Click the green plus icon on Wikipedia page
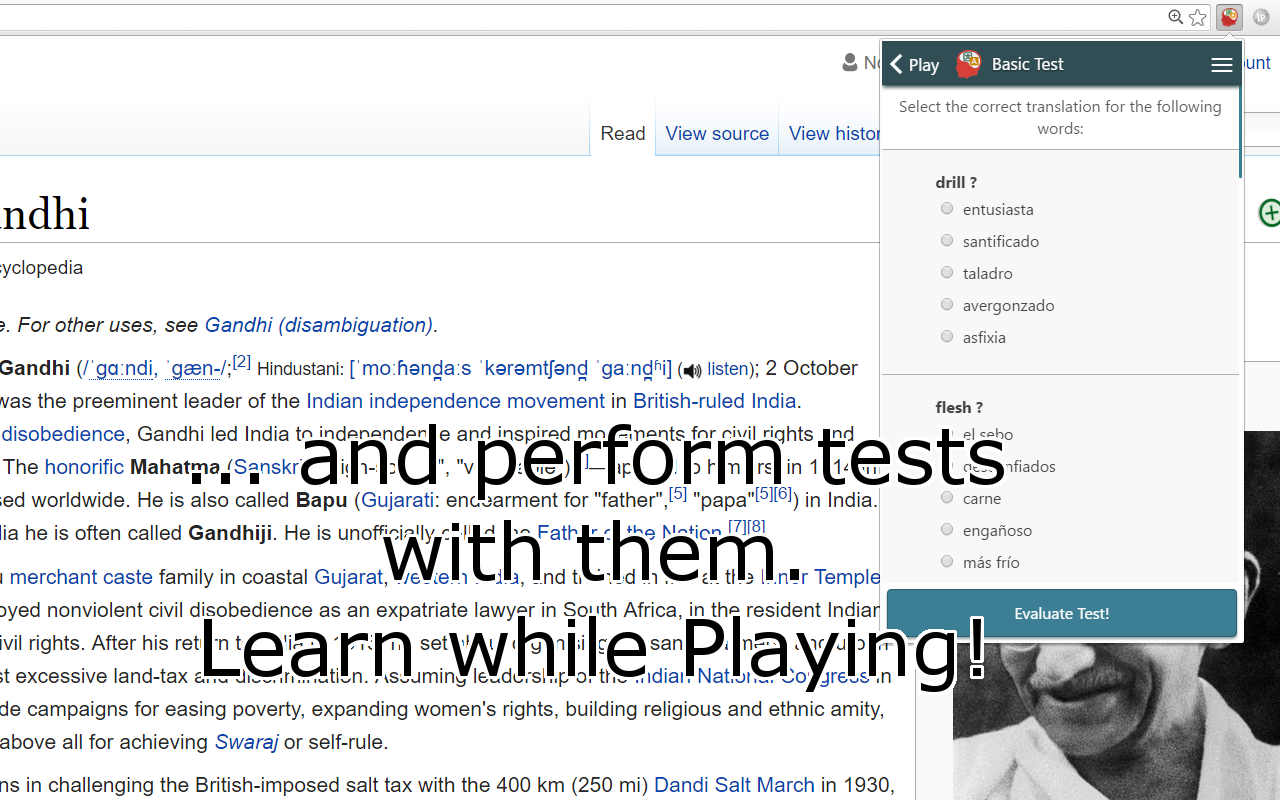 point(1269,213)
